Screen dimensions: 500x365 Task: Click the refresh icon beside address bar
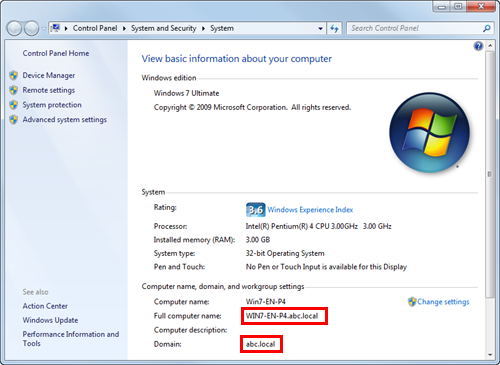point(334,28)
